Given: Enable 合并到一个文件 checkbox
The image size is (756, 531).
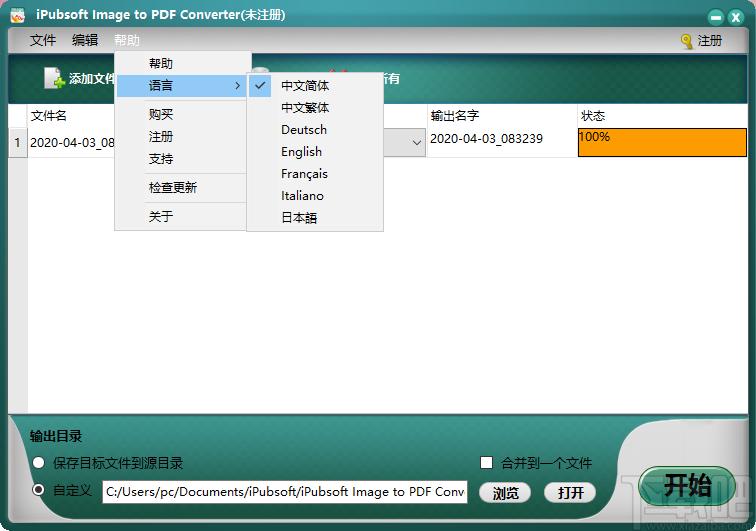Looking at the screenshot, I should tap(486, 463).
